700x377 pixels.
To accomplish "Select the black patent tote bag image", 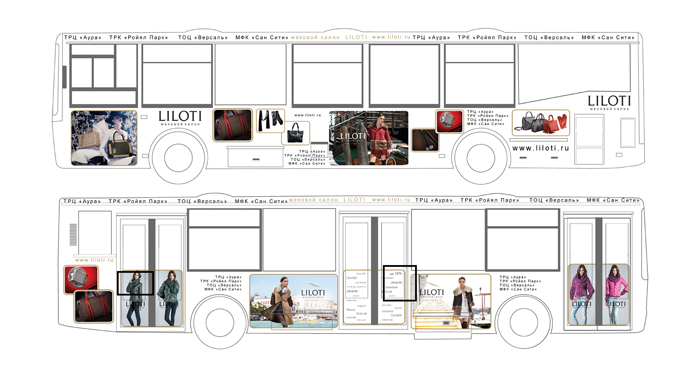I will (296, 133).
